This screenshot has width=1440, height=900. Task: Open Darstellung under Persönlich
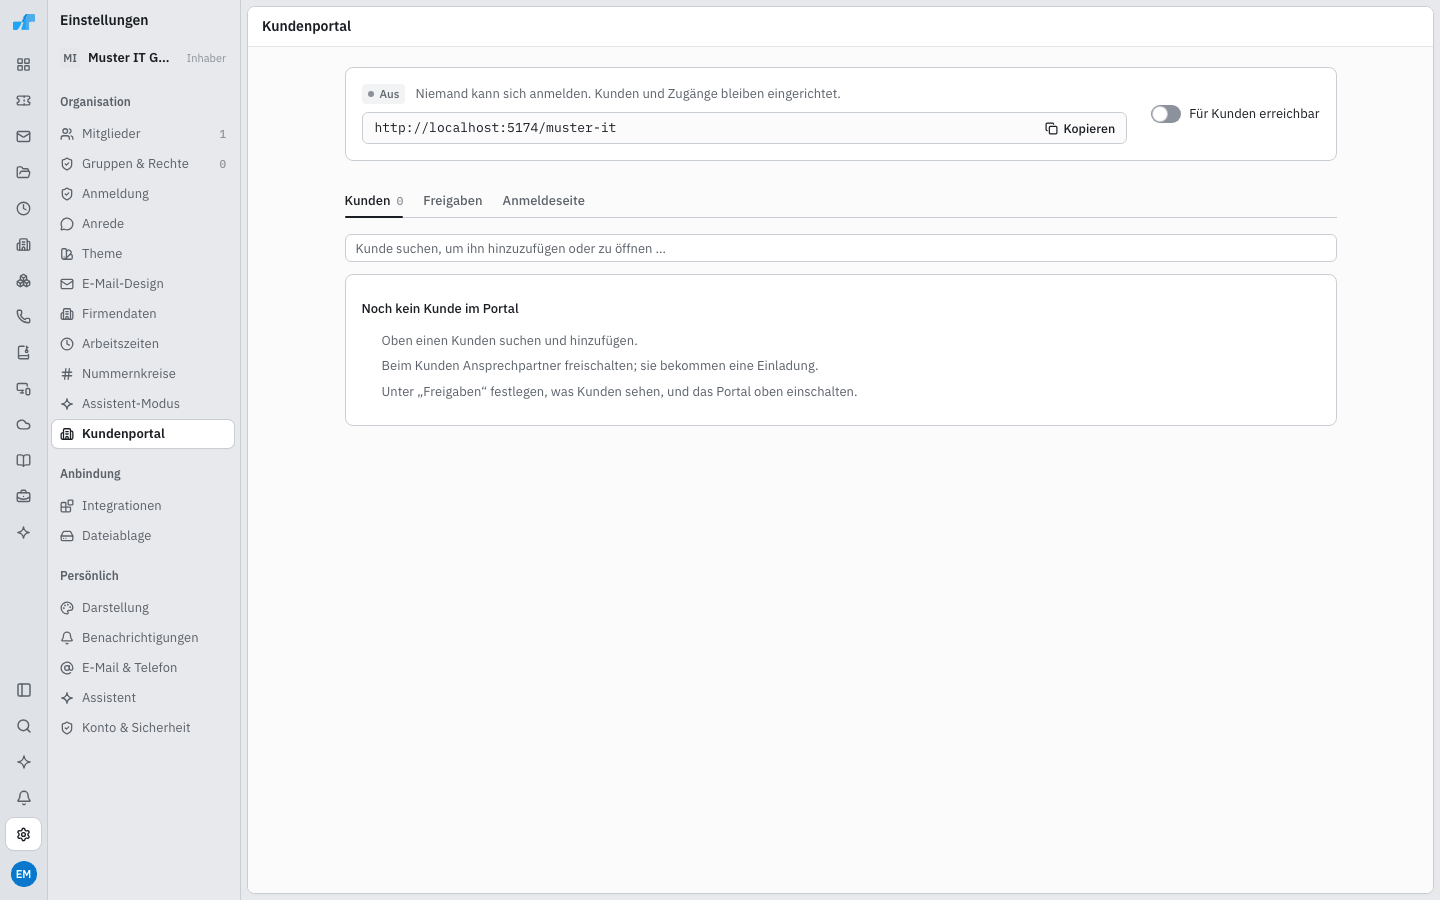point(143,608)
